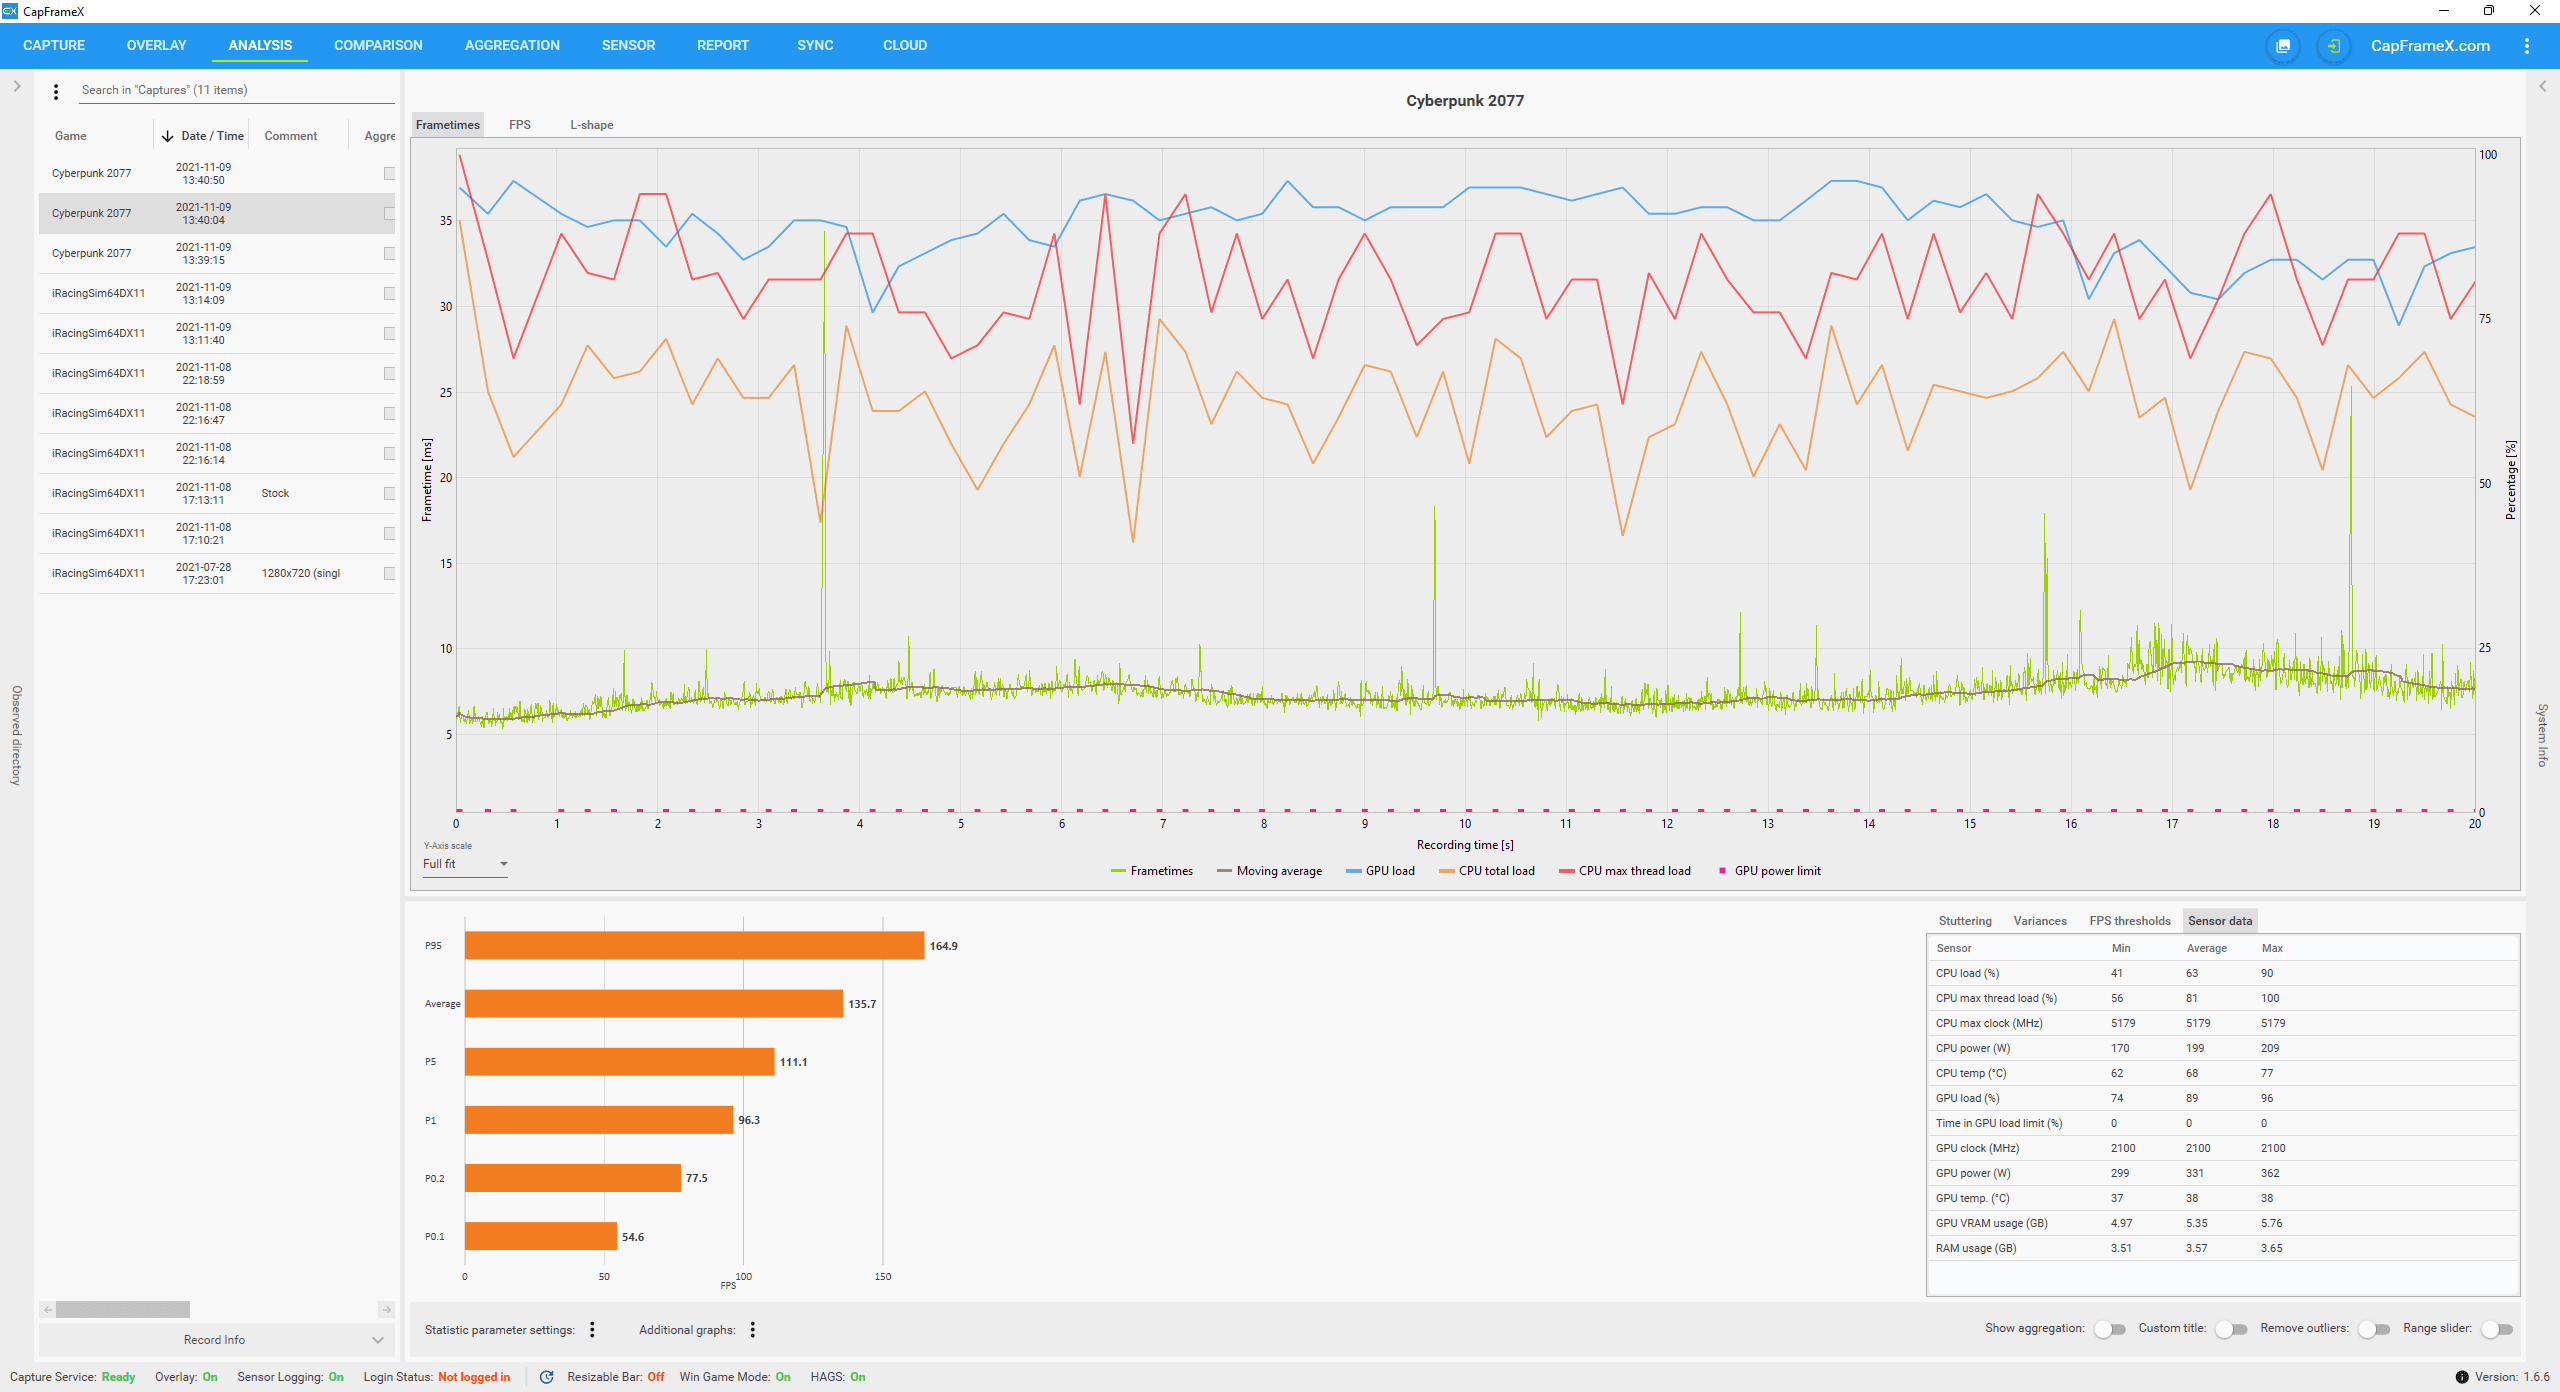Open the CapFrameX.com link
This screenshot has width=2560, height=1392.
coord(2430,46)
